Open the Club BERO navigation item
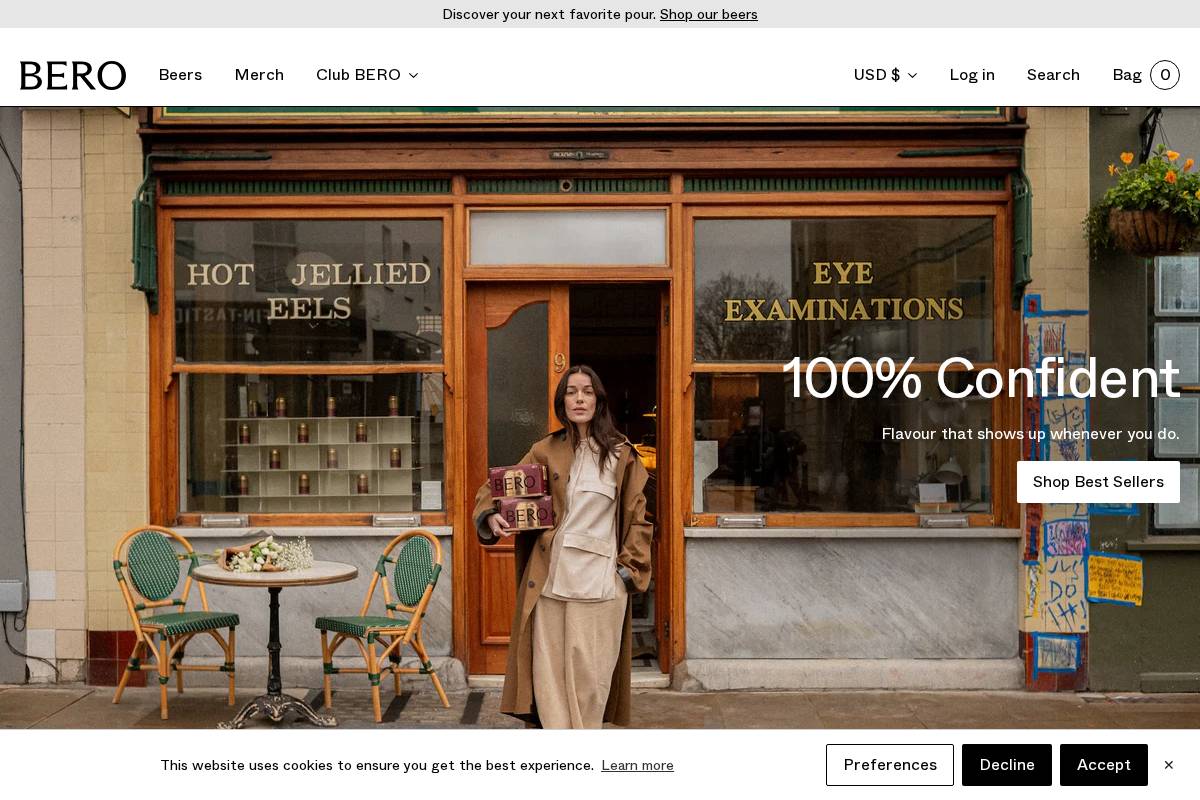The height and width of the screenshot is (800, 1200). coord(358,75)
